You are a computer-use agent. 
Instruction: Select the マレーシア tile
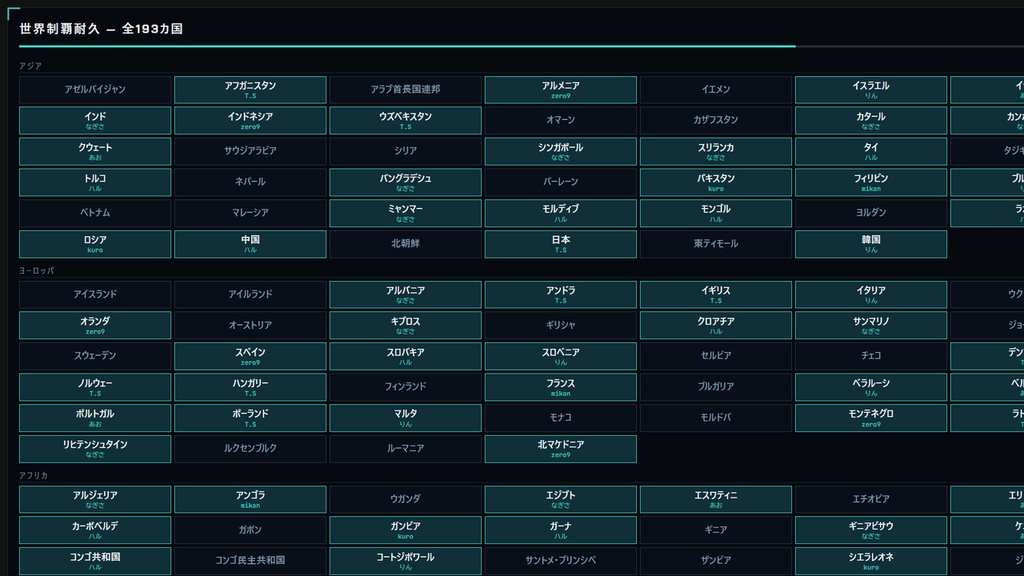click(250, 213)
